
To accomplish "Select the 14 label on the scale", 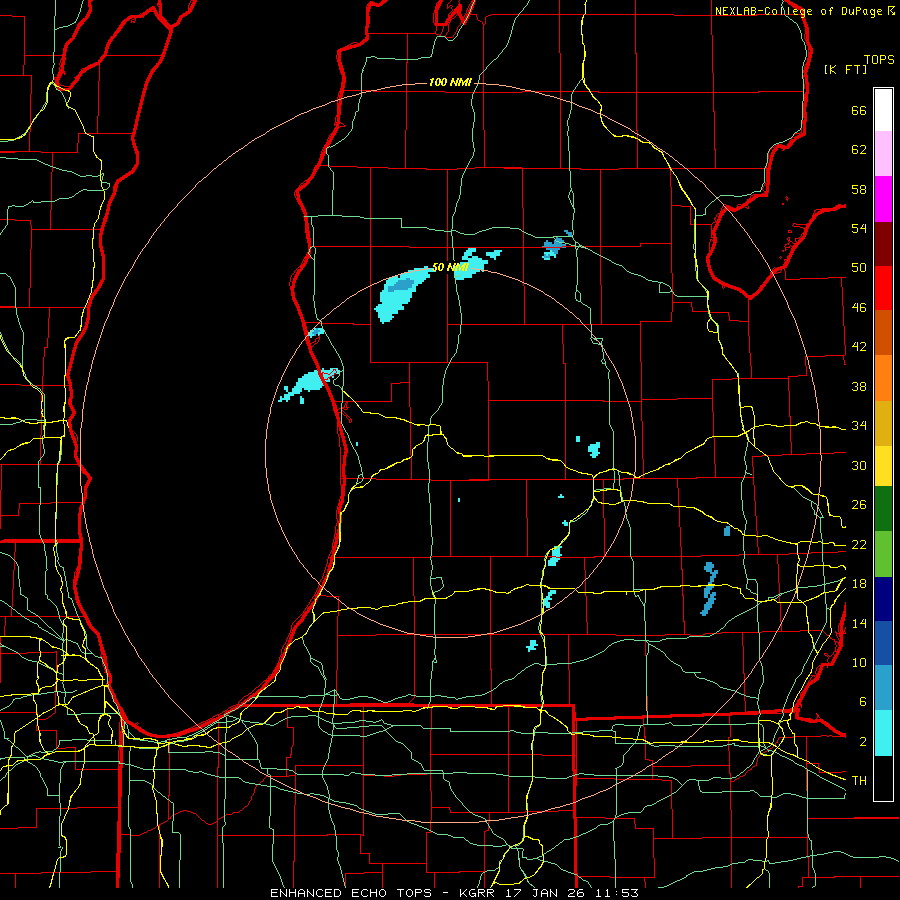I will (x=859, y=623).
